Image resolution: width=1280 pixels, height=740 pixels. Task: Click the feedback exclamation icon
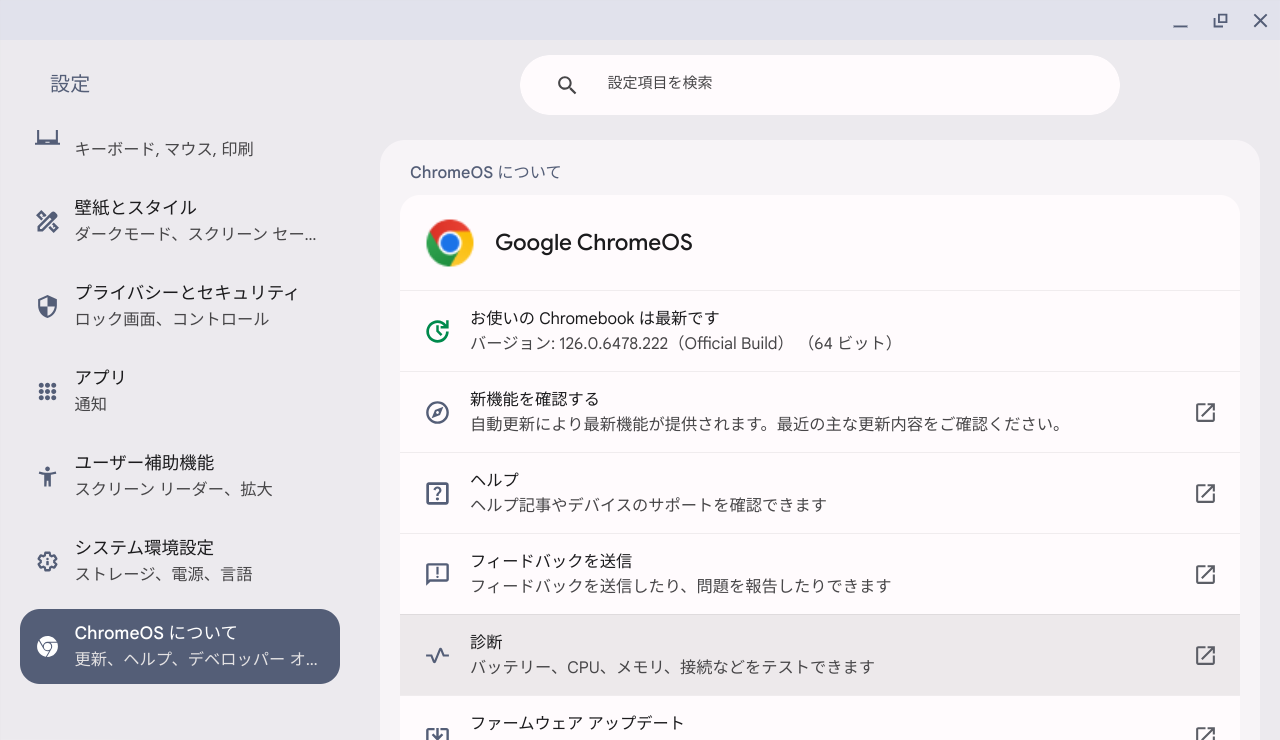(x=437, y=574)
